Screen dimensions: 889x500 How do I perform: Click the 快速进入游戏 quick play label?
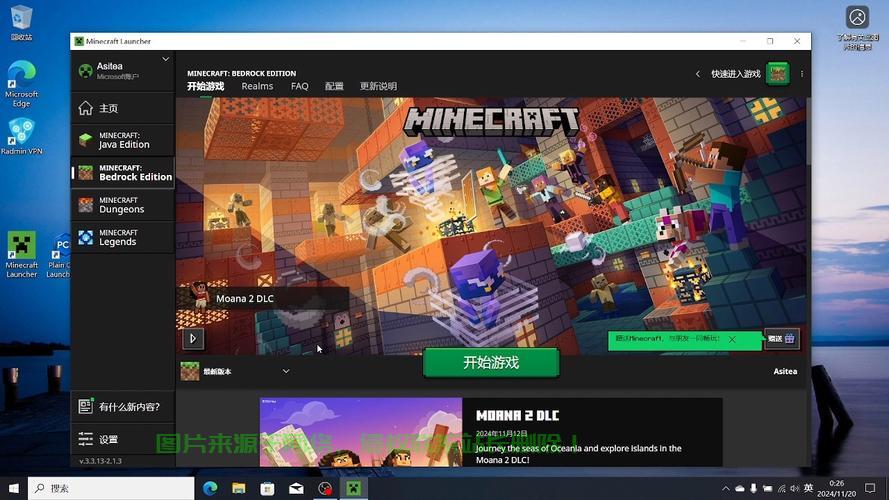736,74
